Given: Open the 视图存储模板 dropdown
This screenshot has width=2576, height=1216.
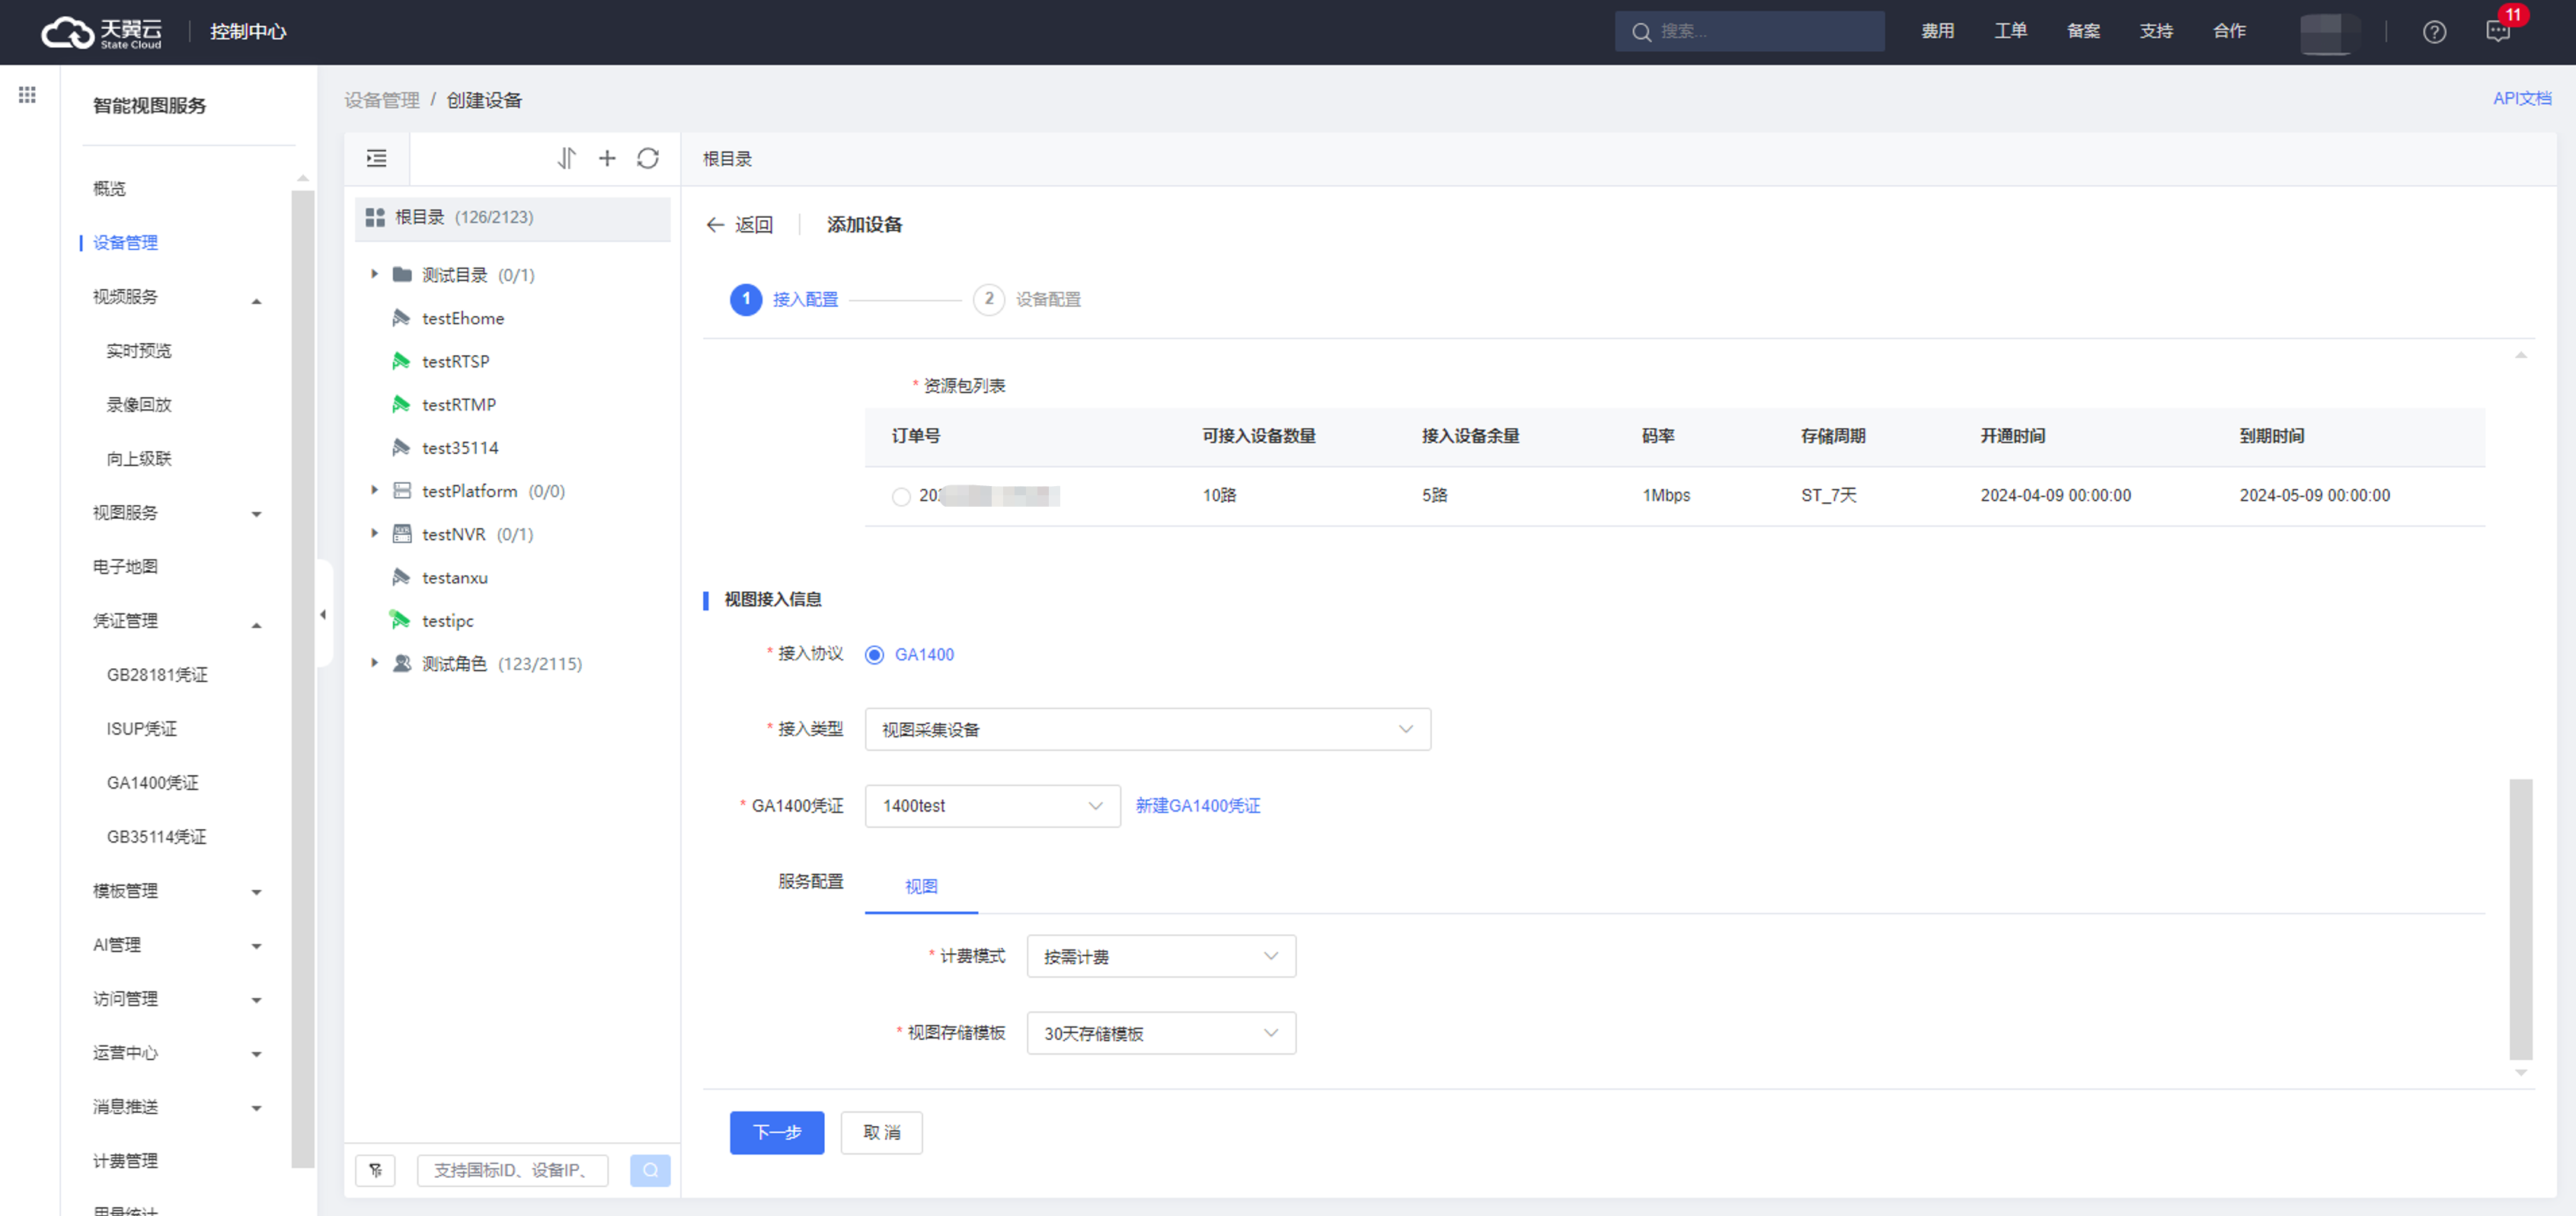Looking at the screenshot, I should click(x=1161, y=1033).
